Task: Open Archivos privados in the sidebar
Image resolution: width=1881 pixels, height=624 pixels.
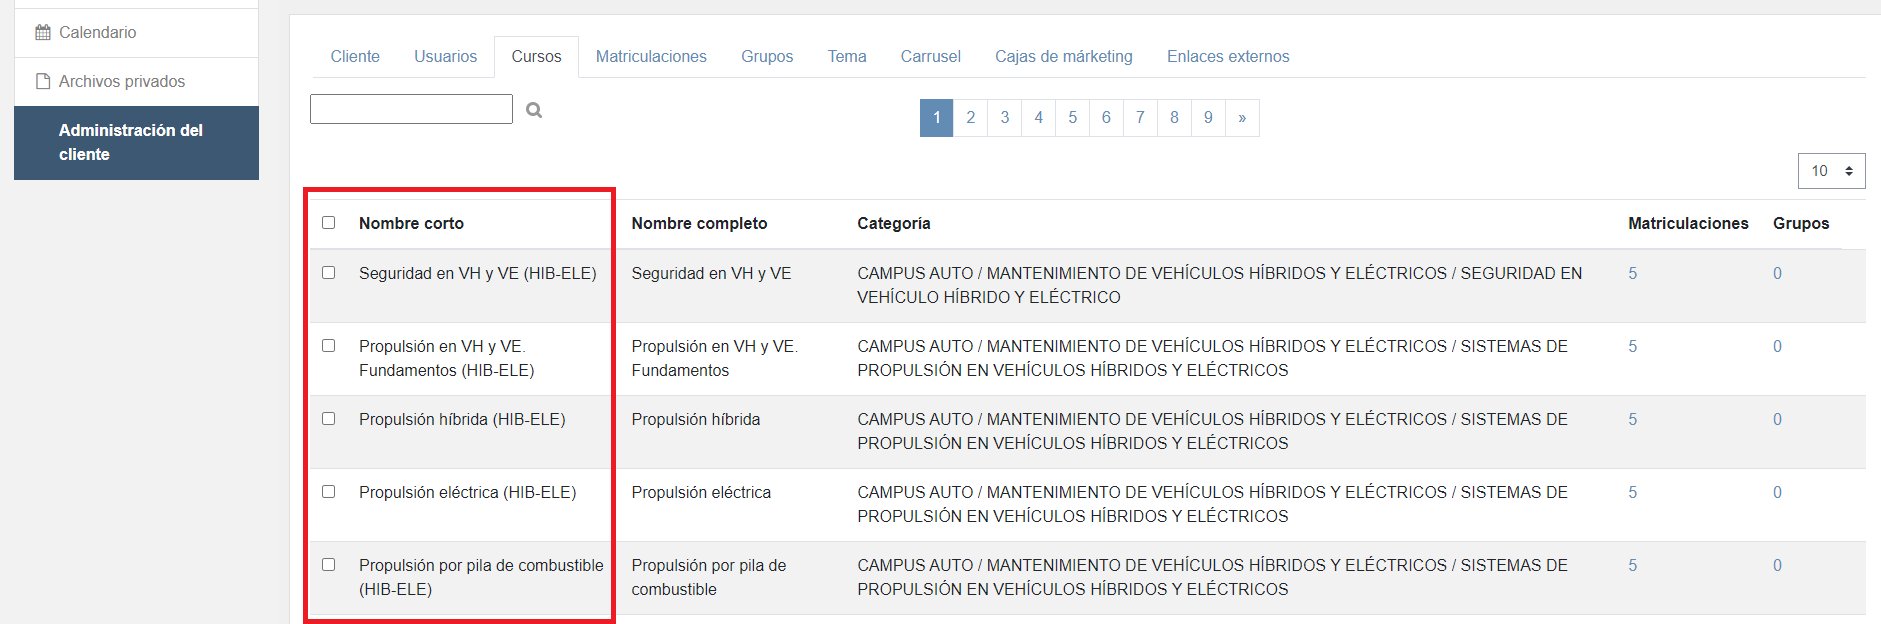Action: pyautogui.click(x=121, y=82)
